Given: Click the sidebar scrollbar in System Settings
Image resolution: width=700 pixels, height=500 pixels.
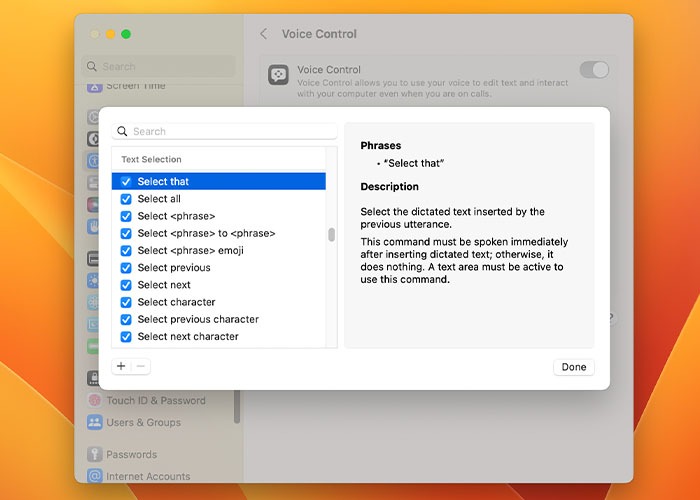Looking at the screenshot, I should (237, 406).
